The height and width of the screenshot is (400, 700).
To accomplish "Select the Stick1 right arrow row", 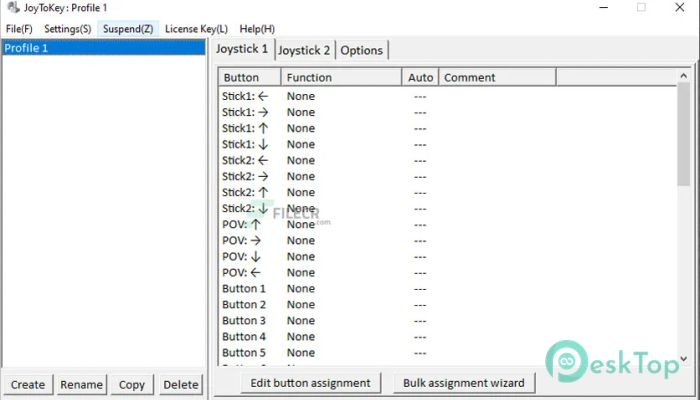I will [x=448, y=112].
